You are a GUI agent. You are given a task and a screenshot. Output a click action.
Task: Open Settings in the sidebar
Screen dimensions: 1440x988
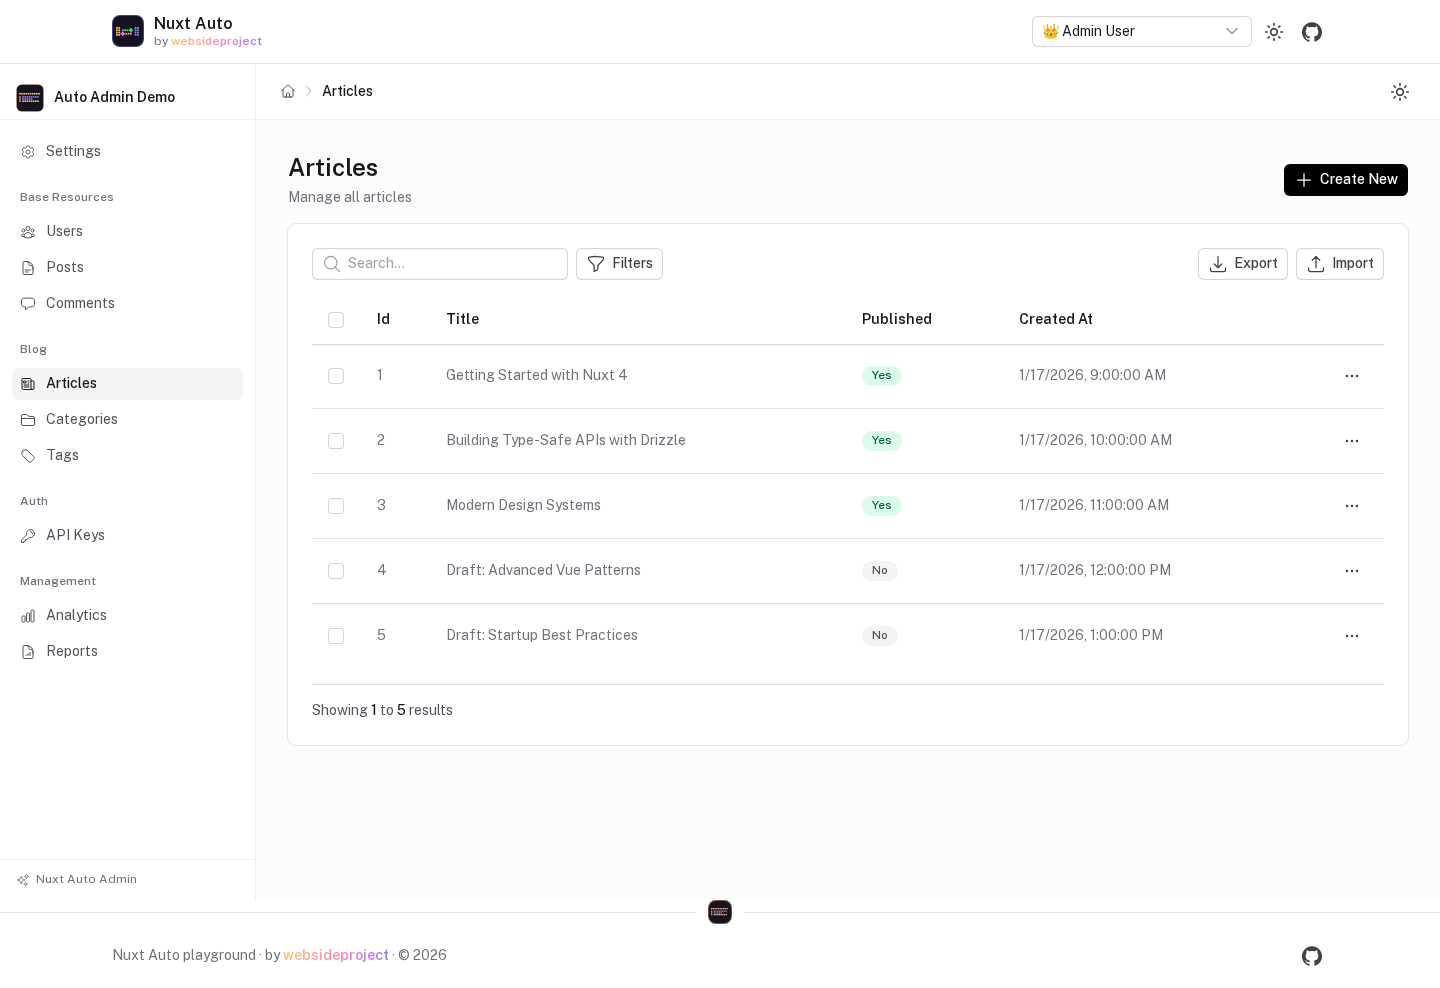127,152
